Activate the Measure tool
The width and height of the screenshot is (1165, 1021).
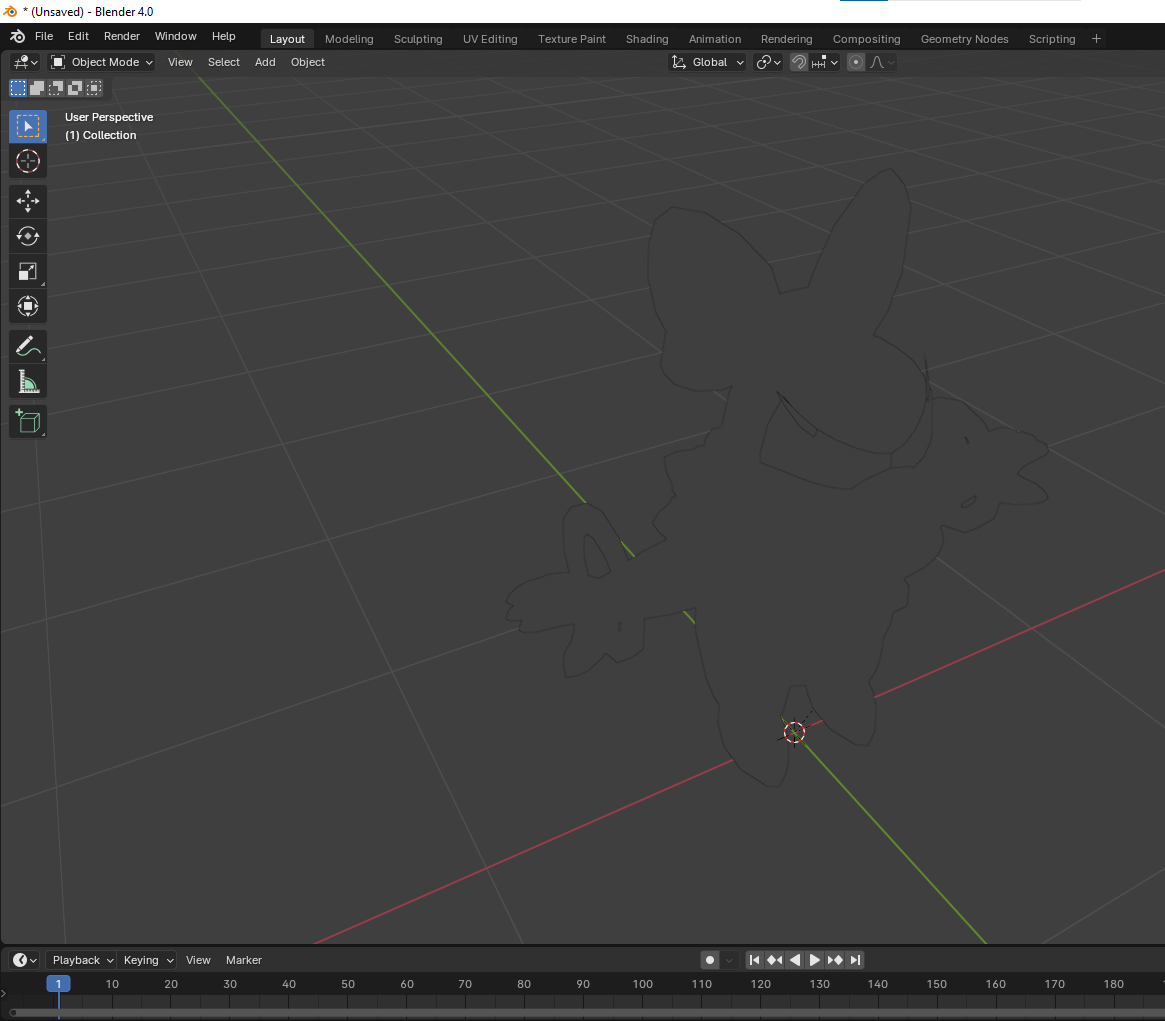[x=28, y=382]
